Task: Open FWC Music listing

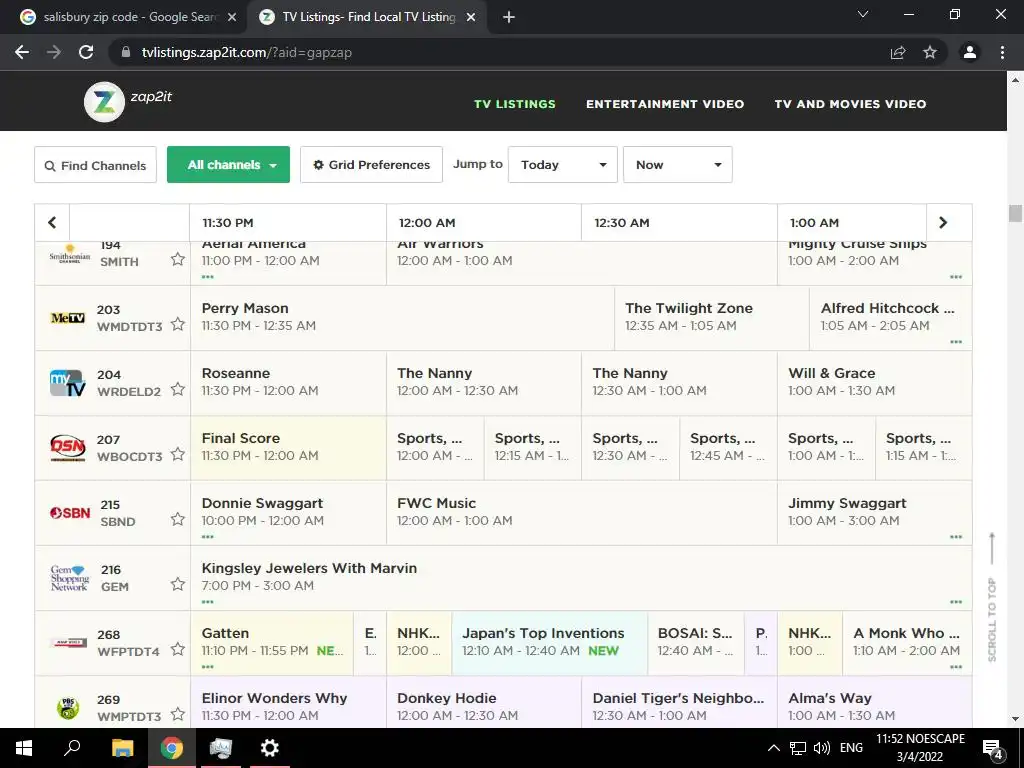Action: [x=582, y=513]
